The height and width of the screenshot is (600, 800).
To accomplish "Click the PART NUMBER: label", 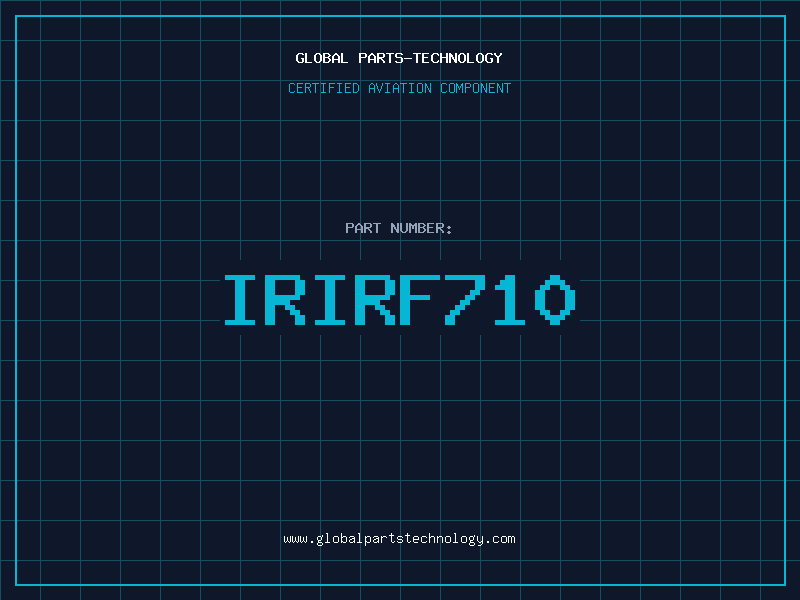I will [x=399, y=228].
